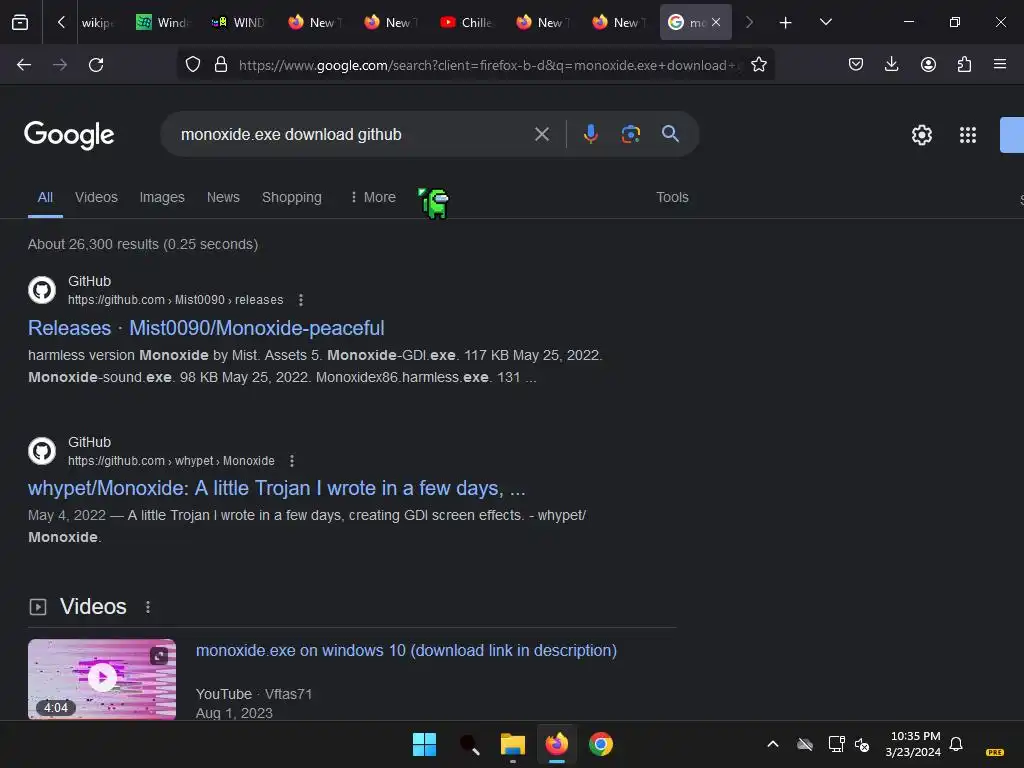This screenshot has height=768, width=1024.
Task: Open tracking protection shield icon
Action: click(x=193, y=65)
